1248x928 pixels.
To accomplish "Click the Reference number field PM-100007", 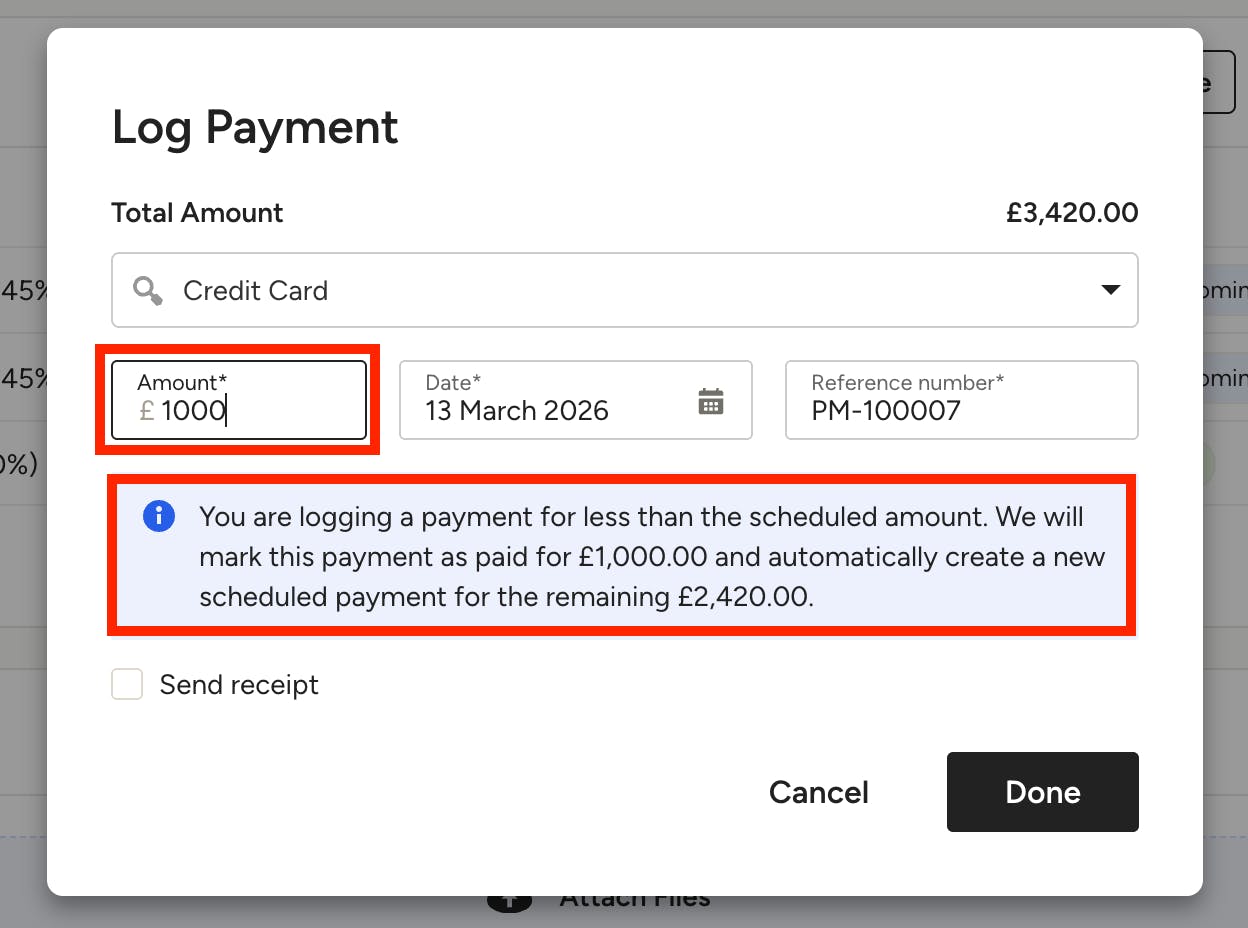I will pos(962,400).
